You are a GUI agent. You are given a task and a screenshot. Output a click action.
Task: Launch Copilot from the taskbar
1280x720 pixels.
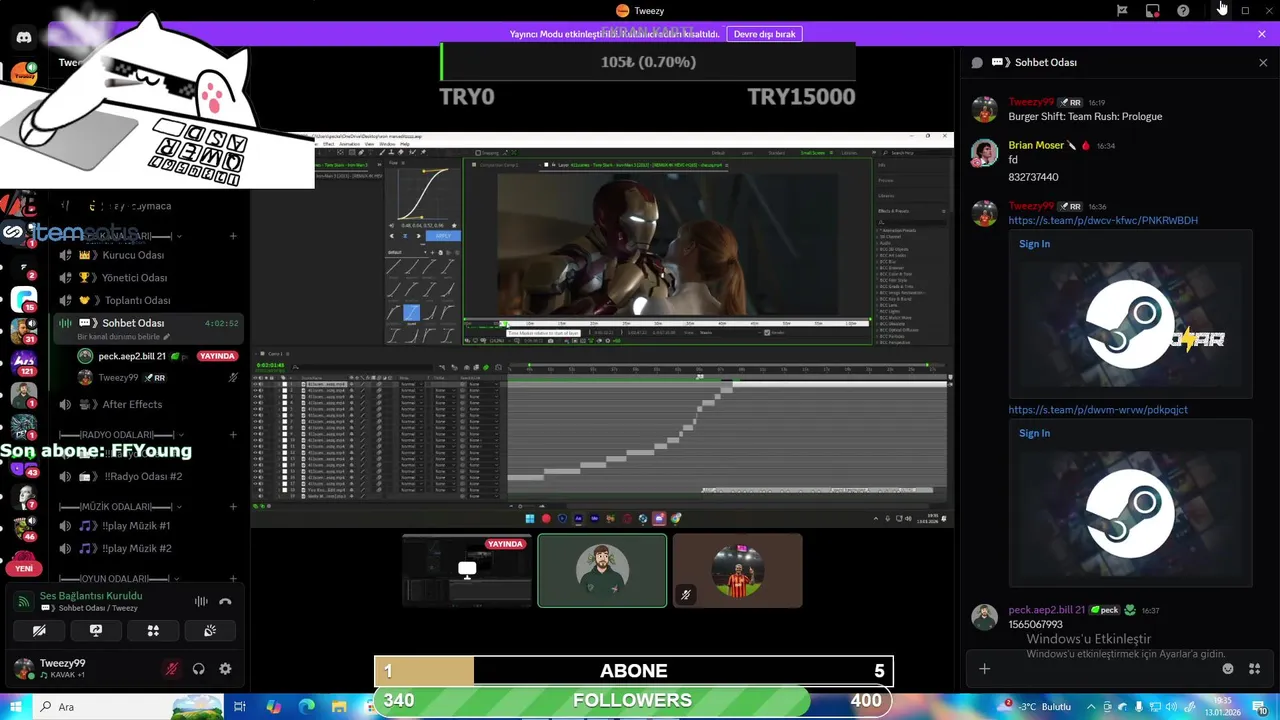pyautogui.click(x=274, y=707)
